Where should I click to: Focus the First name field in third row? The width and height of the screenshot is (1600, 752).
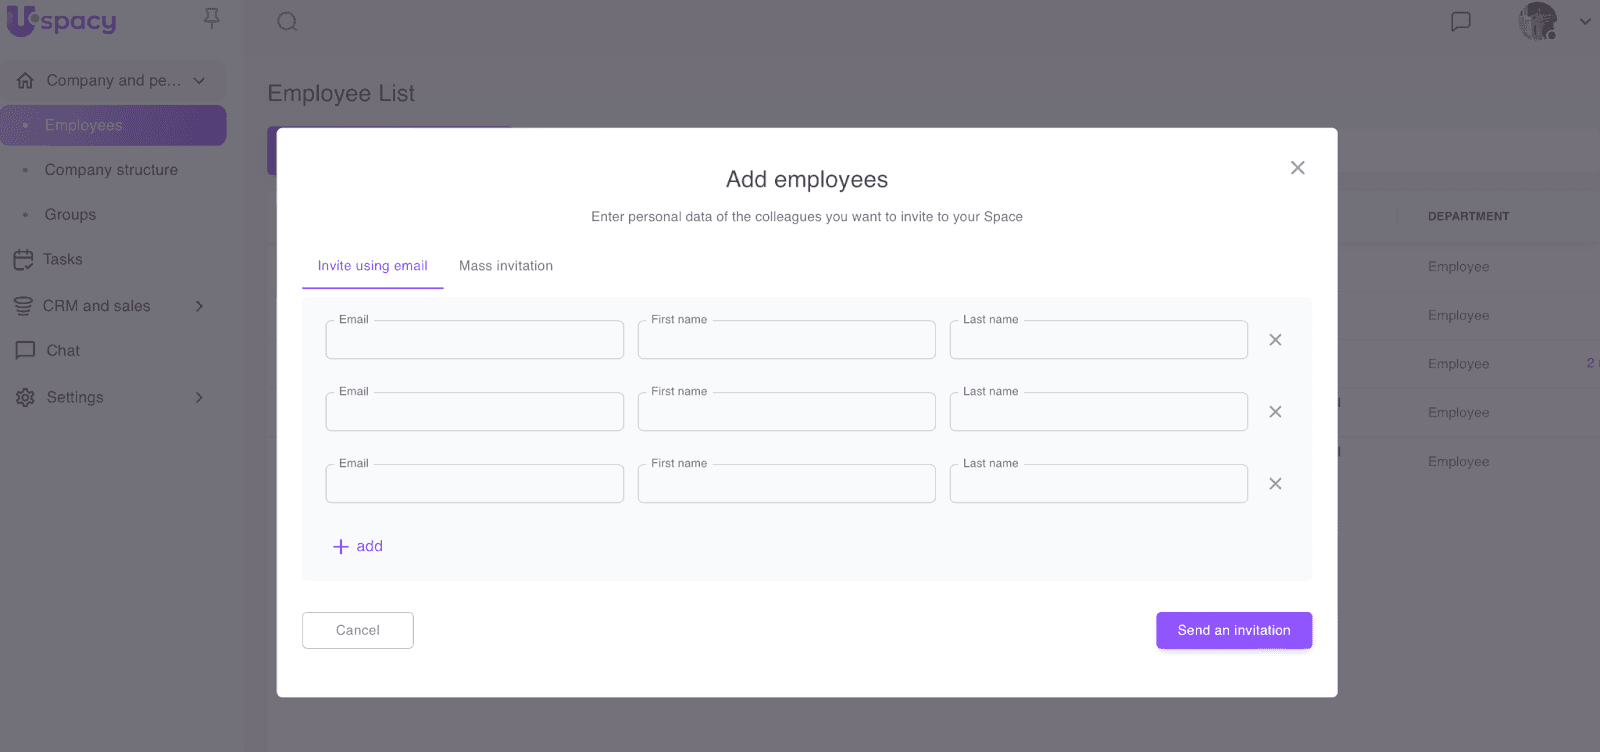pyautogui.click(x=787, y=484)
